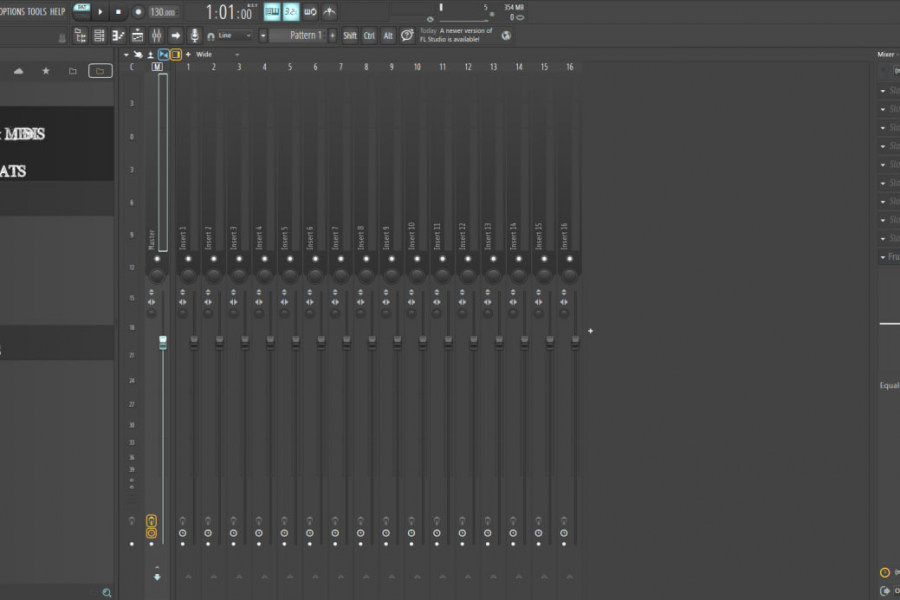
Task: Toggle Insert 3 latency clock button
Action: click(x=234, y=533)
